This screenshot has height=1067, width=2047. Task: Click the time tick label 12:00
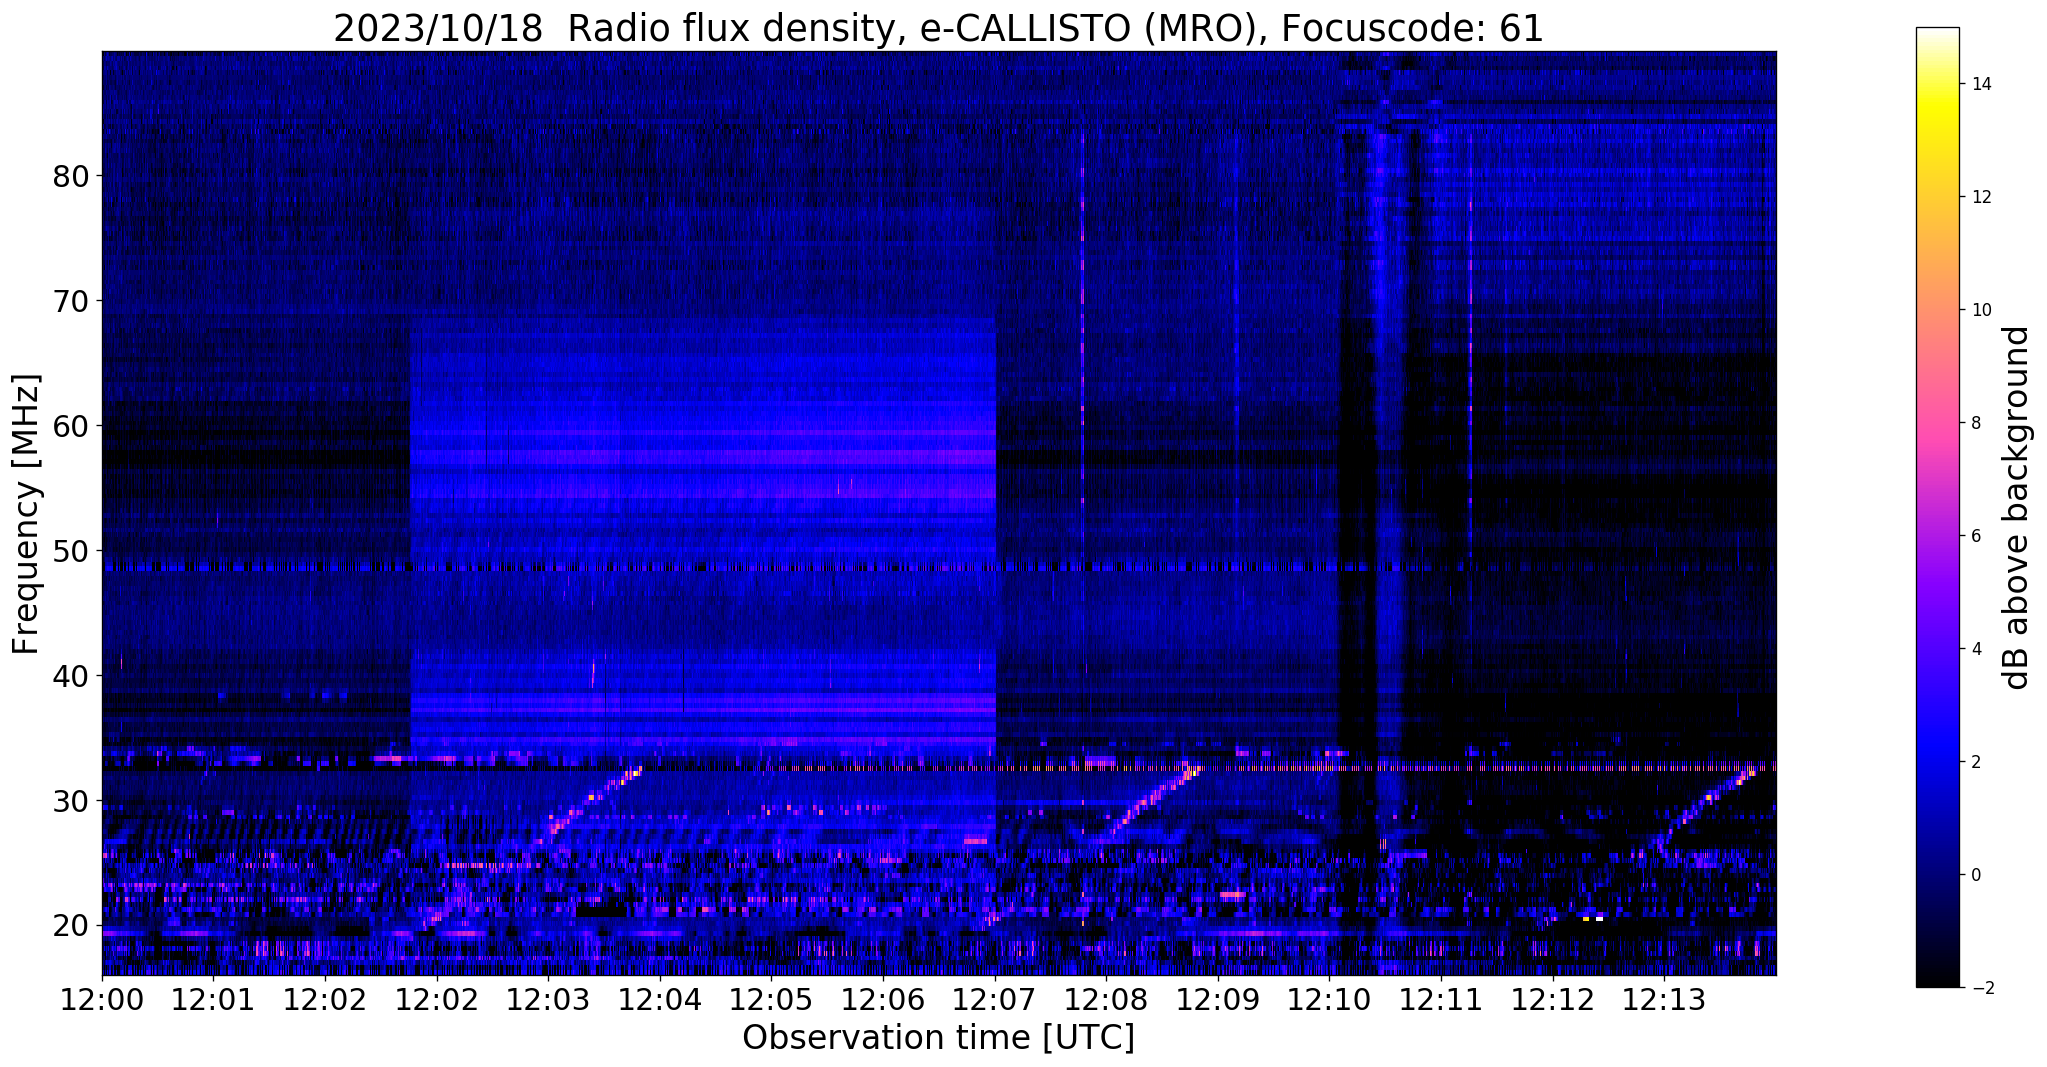tap(102, 999)
